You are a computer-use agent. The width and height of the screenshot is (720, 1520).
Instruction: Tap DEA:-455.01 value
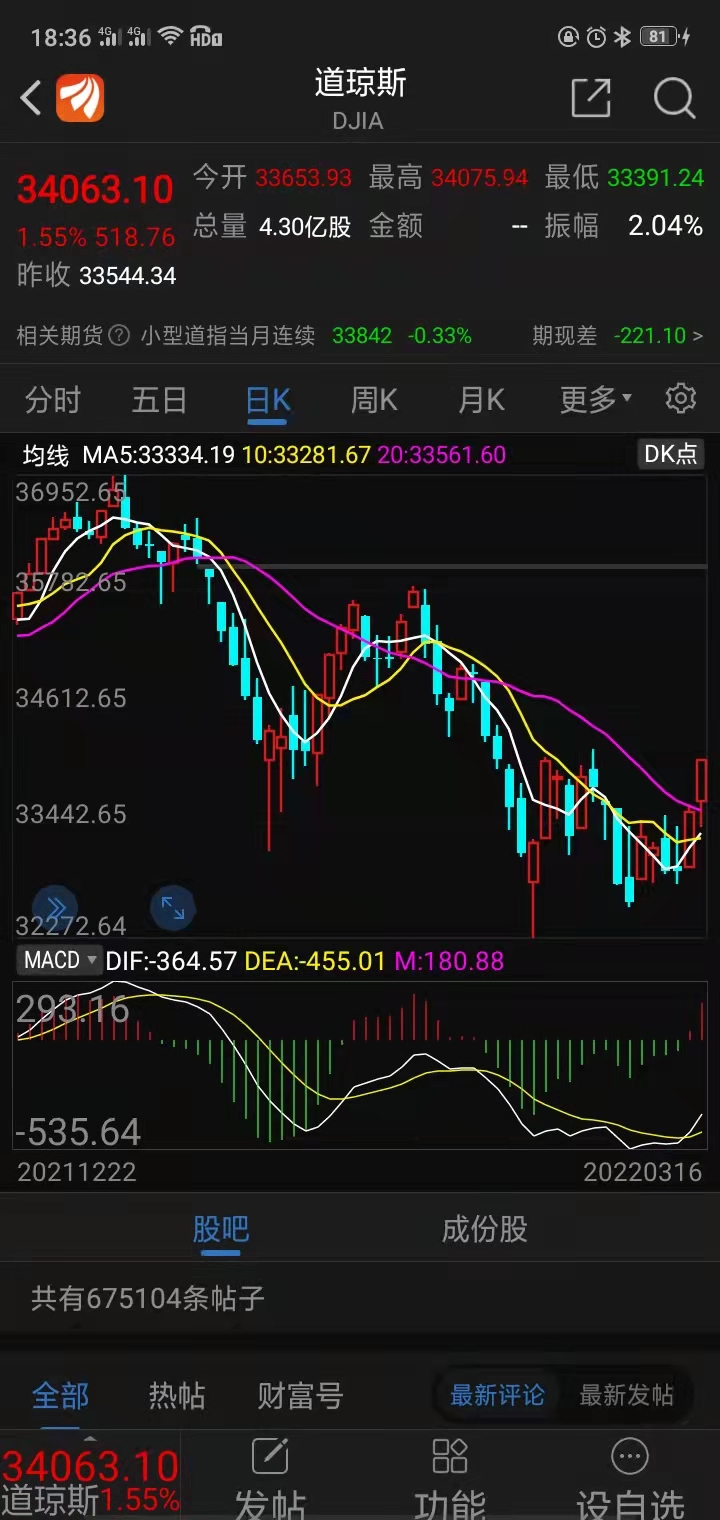coord(315,961)
